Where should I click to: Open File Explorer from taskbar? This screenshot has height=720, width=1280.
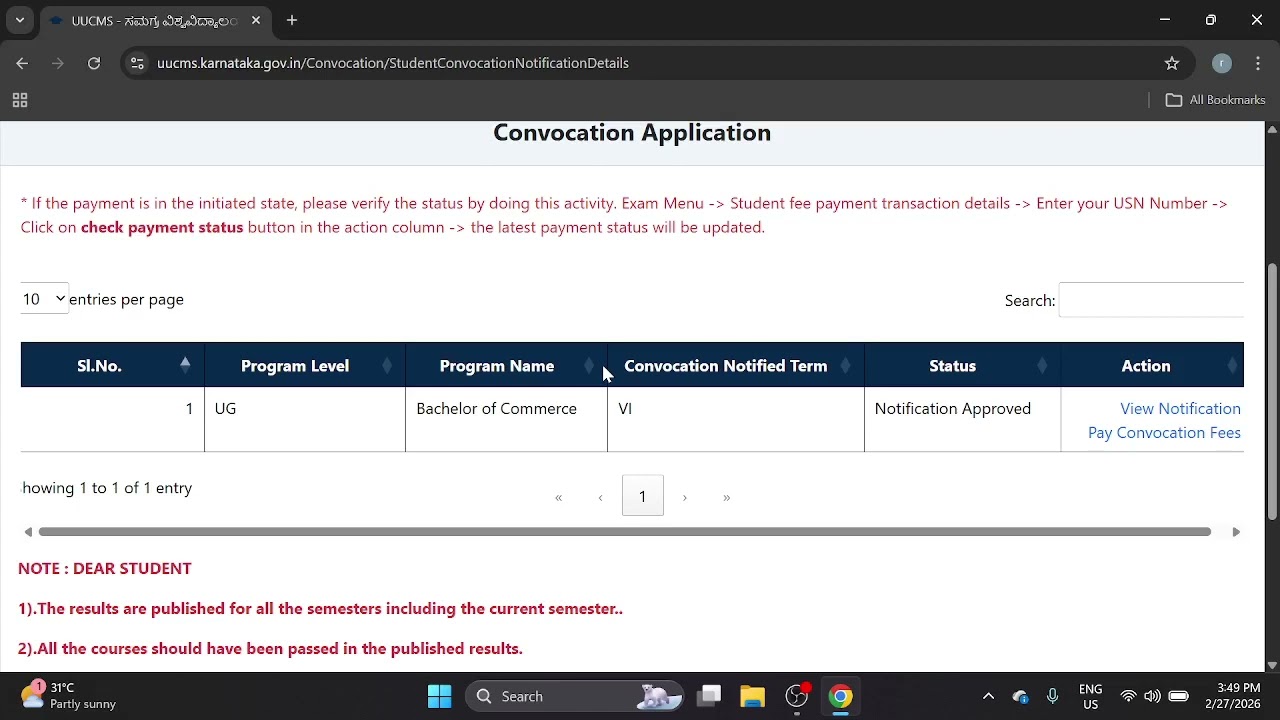tap(752, 696)
